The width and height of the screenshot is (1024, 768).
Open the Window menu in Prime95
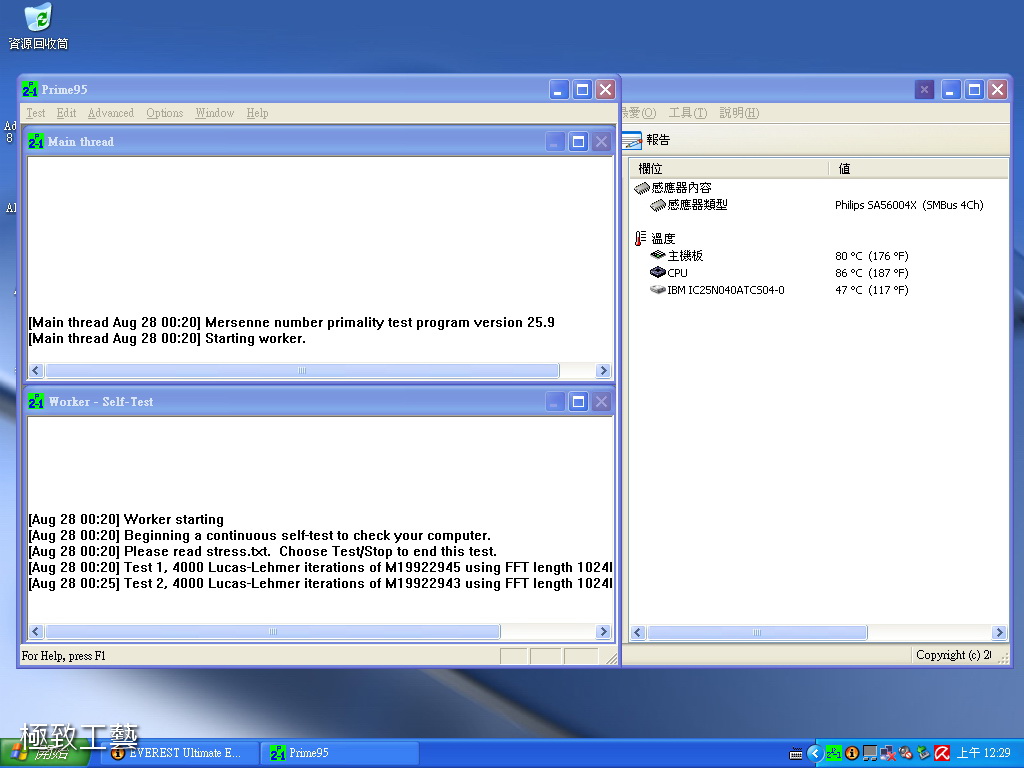[214, 113]
